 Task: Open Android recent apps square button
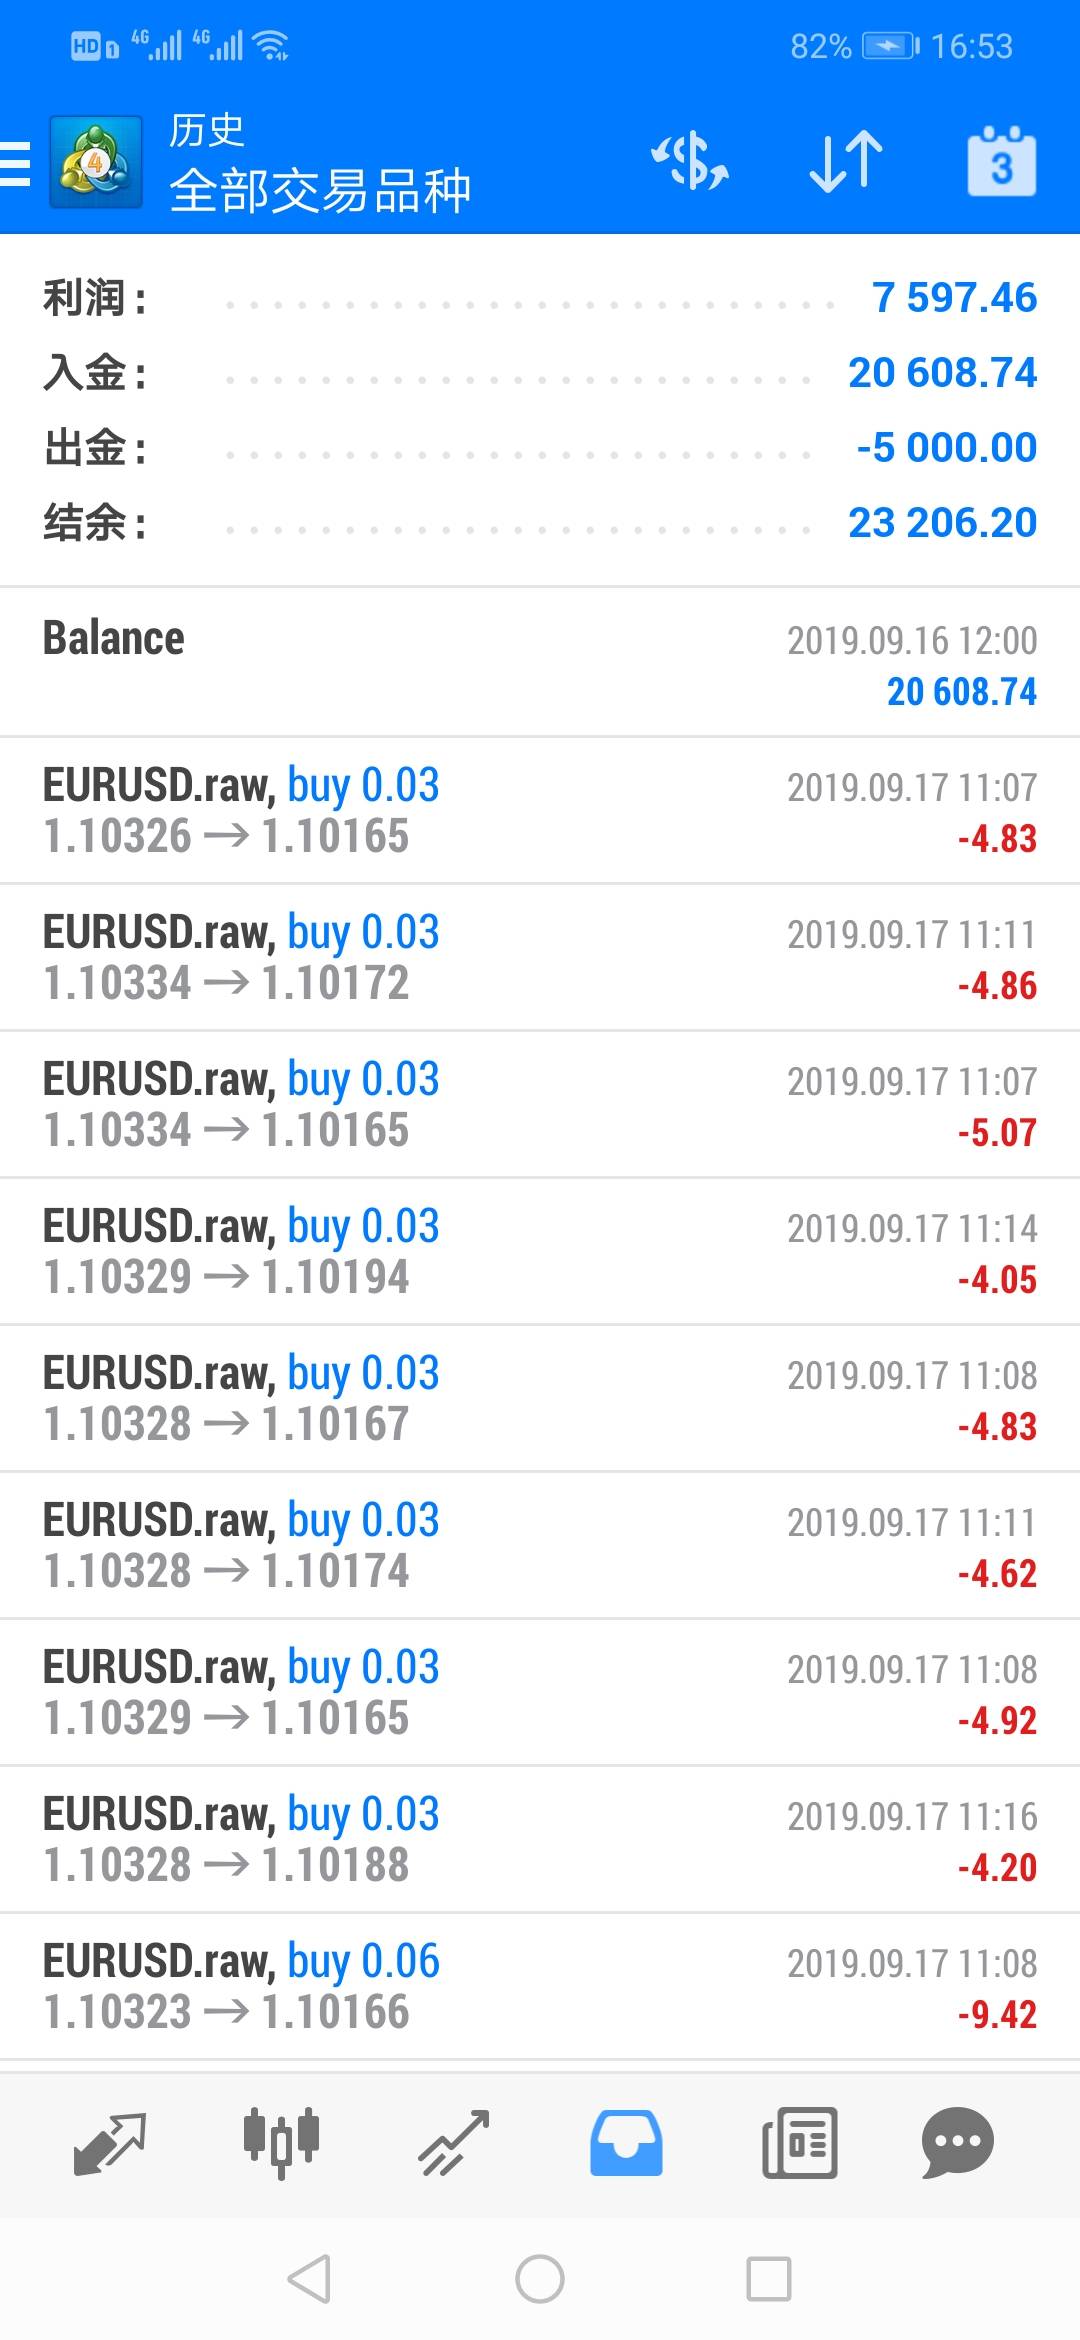point(769,2280)
